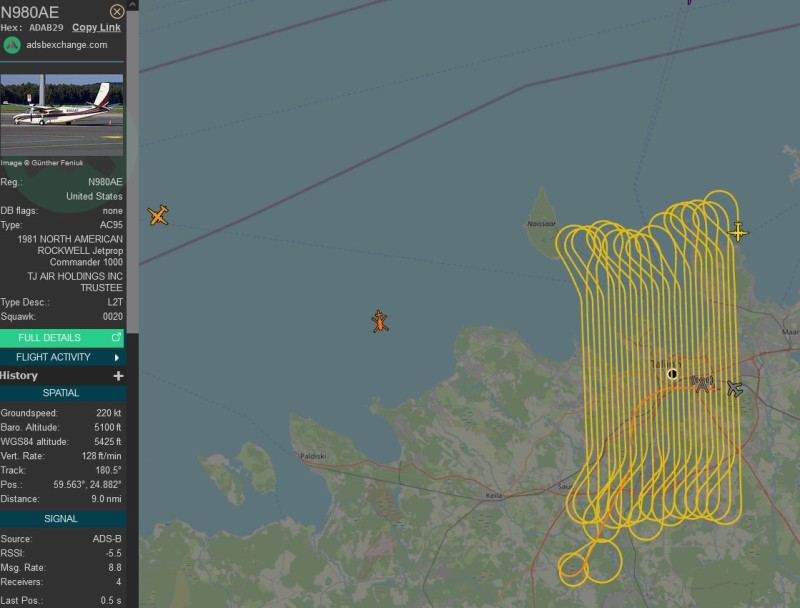Click the N980AE aircraft photo thumbnail
The width and height of the screenshot is (800, 608).
(x=62, y=115)
